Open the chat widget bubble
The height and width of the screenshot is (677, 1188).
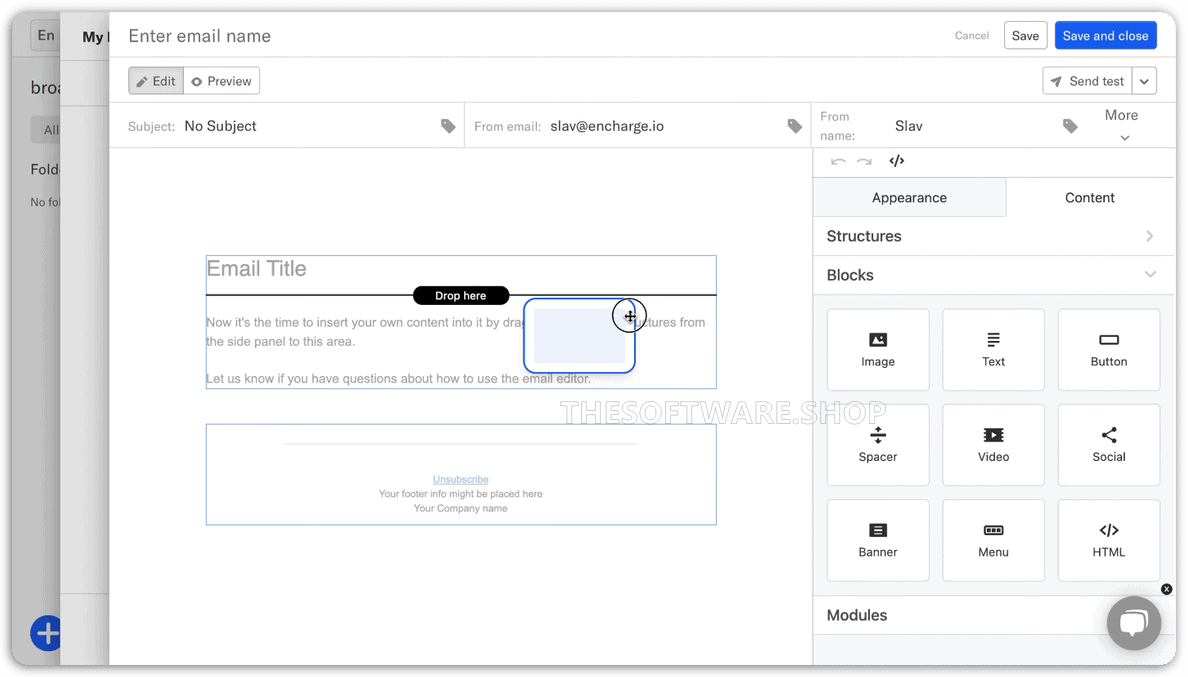coord(1133,622)
